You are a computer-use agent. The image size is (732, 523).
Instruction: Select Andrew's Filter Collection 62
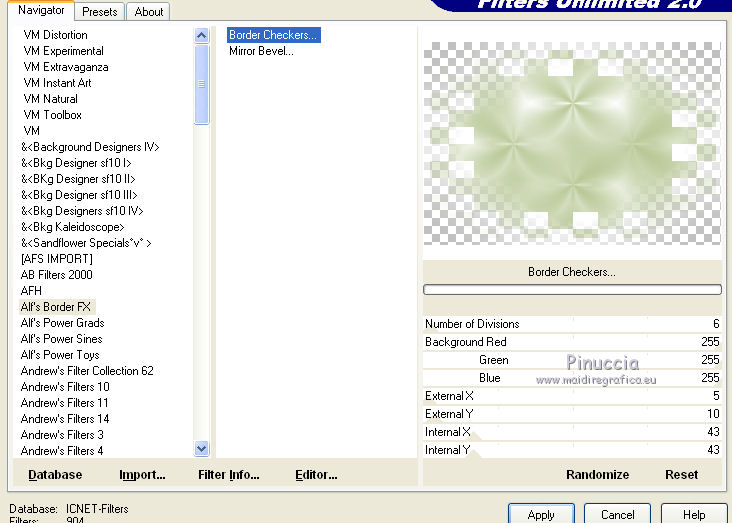[87, 371]
